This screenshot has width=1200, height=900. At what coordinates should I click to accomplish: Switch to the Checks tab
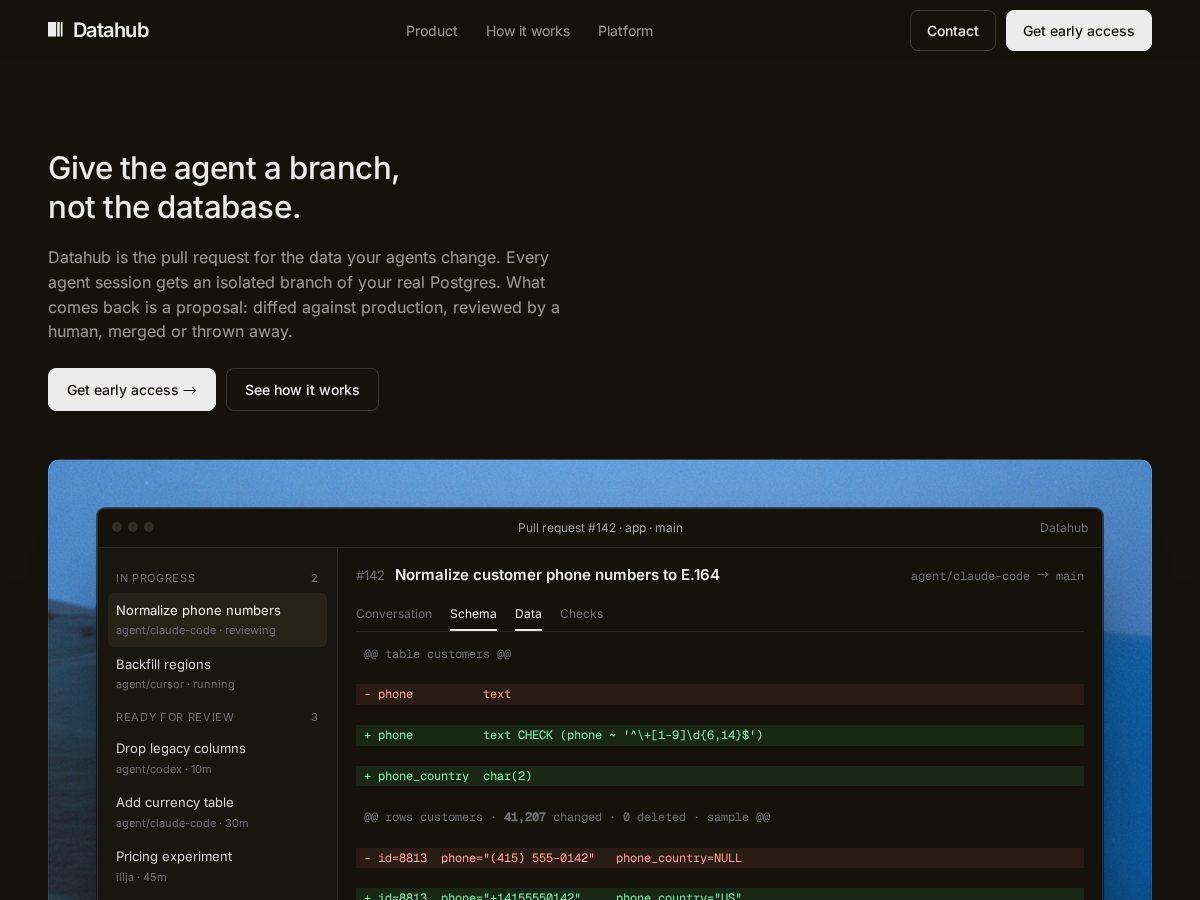[581, 614]
